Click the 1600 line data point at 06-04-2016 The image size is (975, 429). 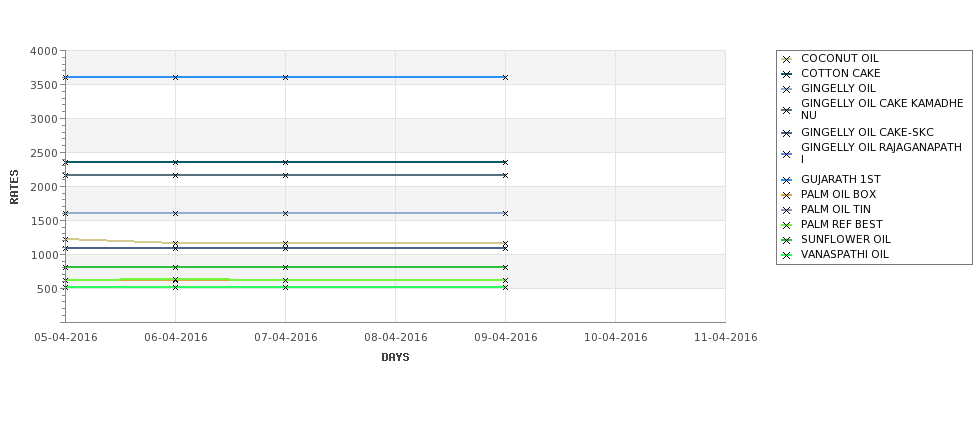click(175, 213)
